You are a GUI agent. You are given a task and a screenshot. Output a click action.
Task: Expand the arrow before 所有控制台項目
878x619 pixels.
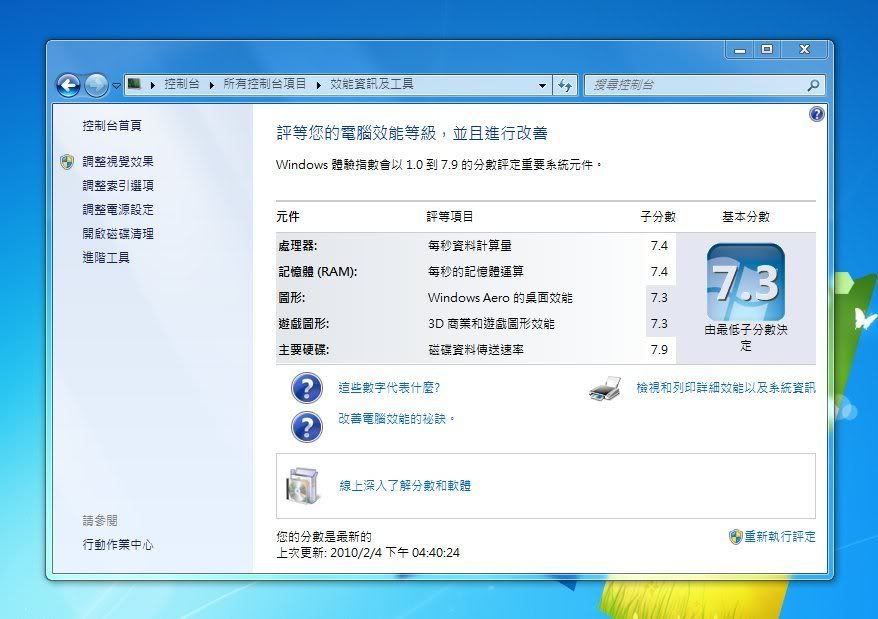click(x=212, y=85)
